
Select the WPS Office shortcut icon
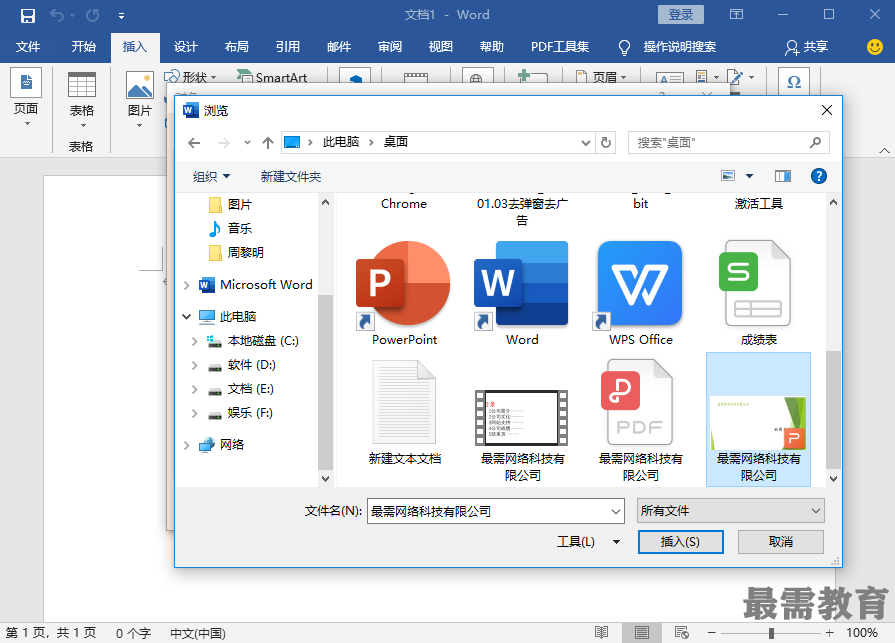coord(640,293)
